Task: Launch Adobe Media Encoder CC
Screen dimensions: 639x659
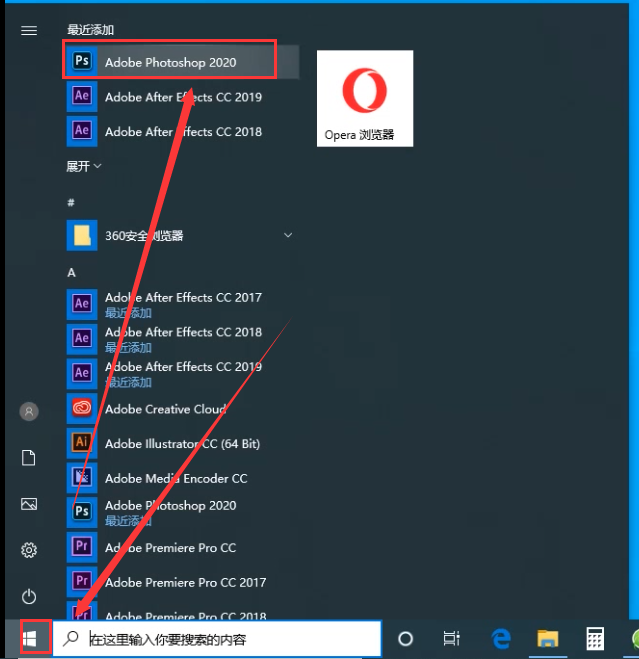Action: (182, 478)
